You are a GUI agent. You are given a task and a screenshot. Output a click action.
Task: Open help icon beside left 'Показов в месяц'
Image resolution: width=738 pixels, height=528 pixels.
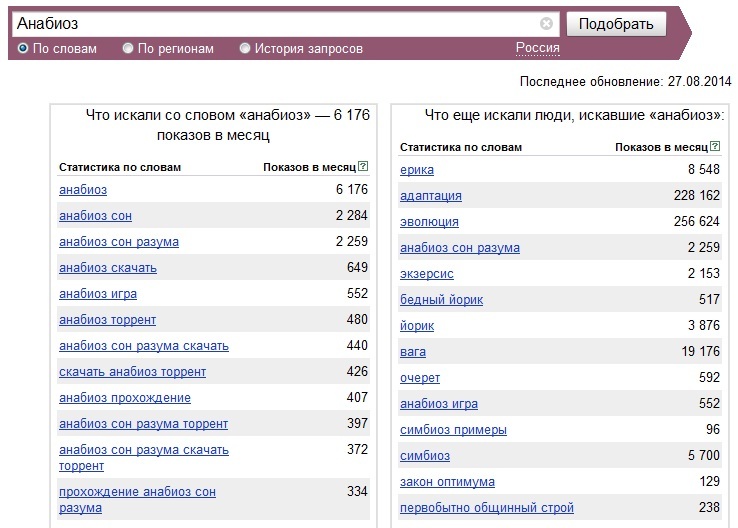[x=363, y=166]
